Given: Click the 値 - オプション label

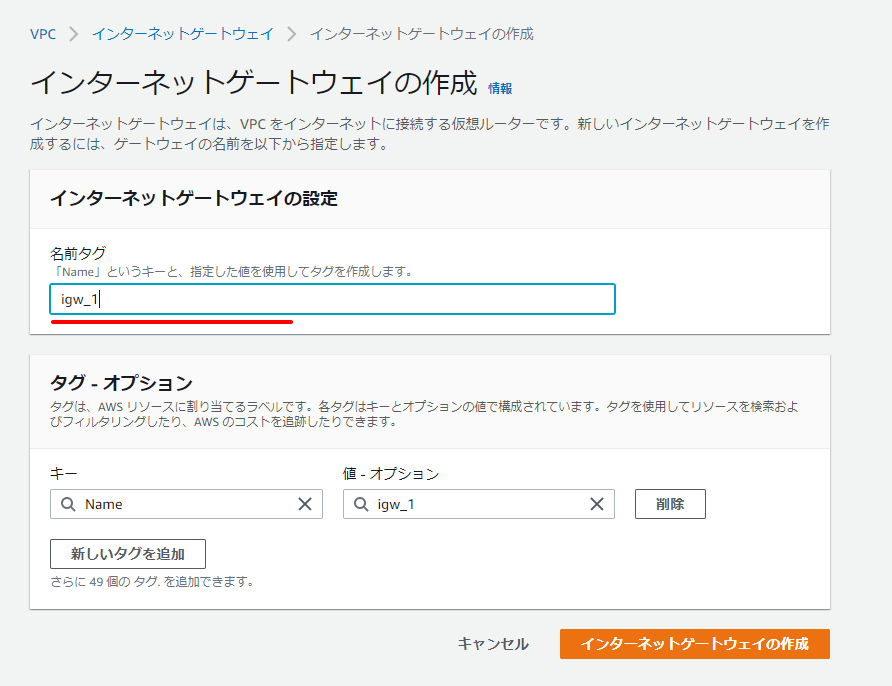Looking at the screenshot, I should click(391, 474).
